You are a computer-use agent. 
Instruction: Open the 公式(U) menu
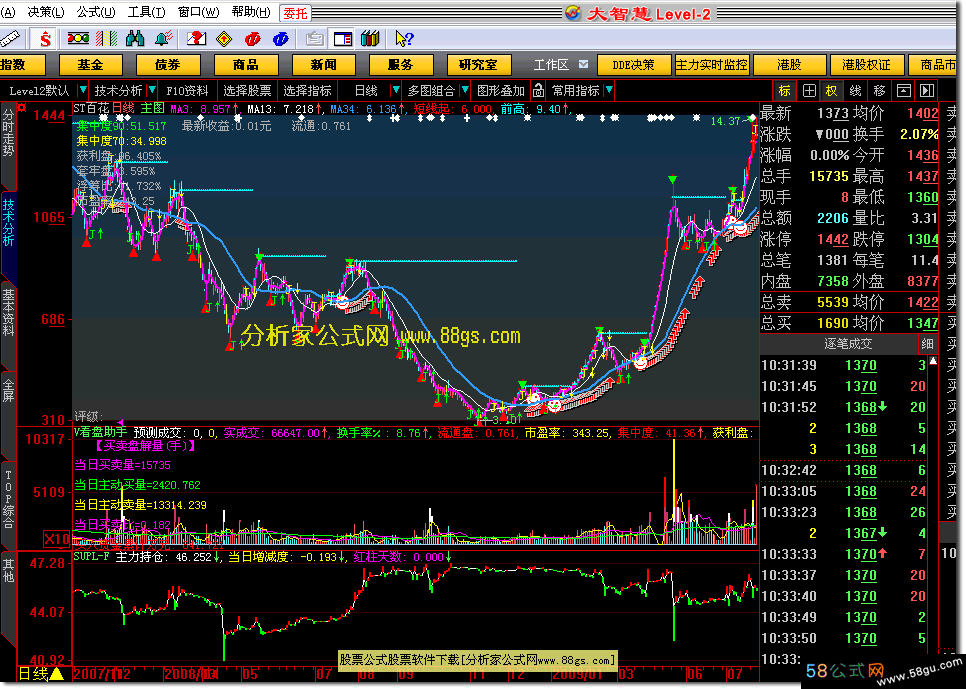tap(95, 12)
